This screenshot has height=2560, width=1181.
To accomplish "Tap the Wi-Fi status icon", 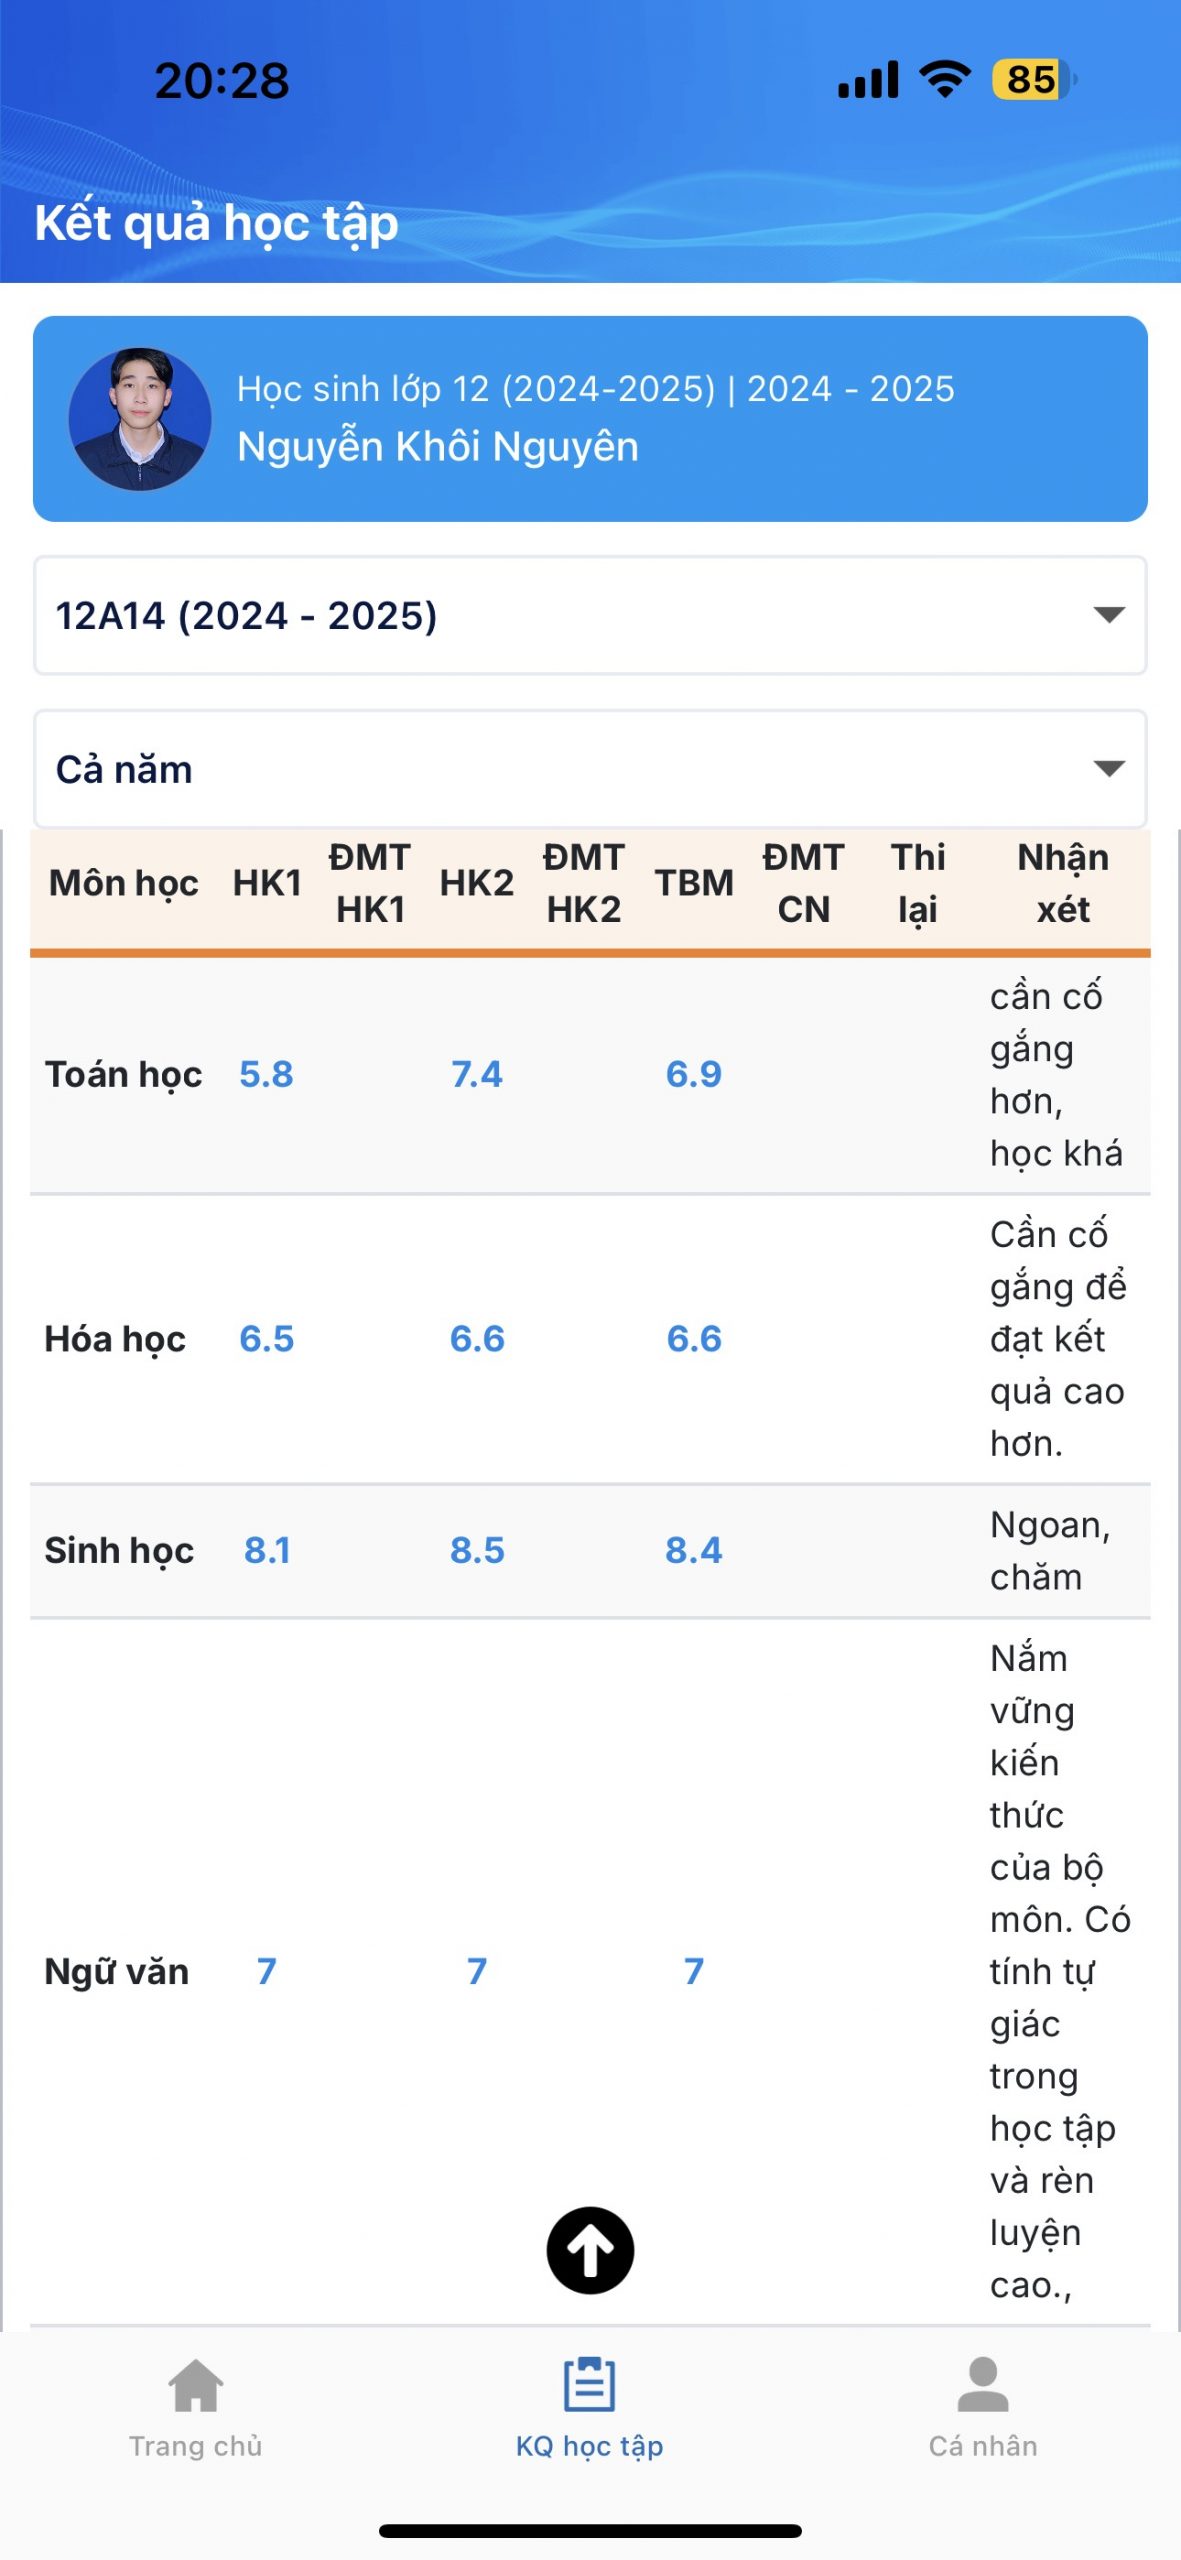I will pos(945,79).
